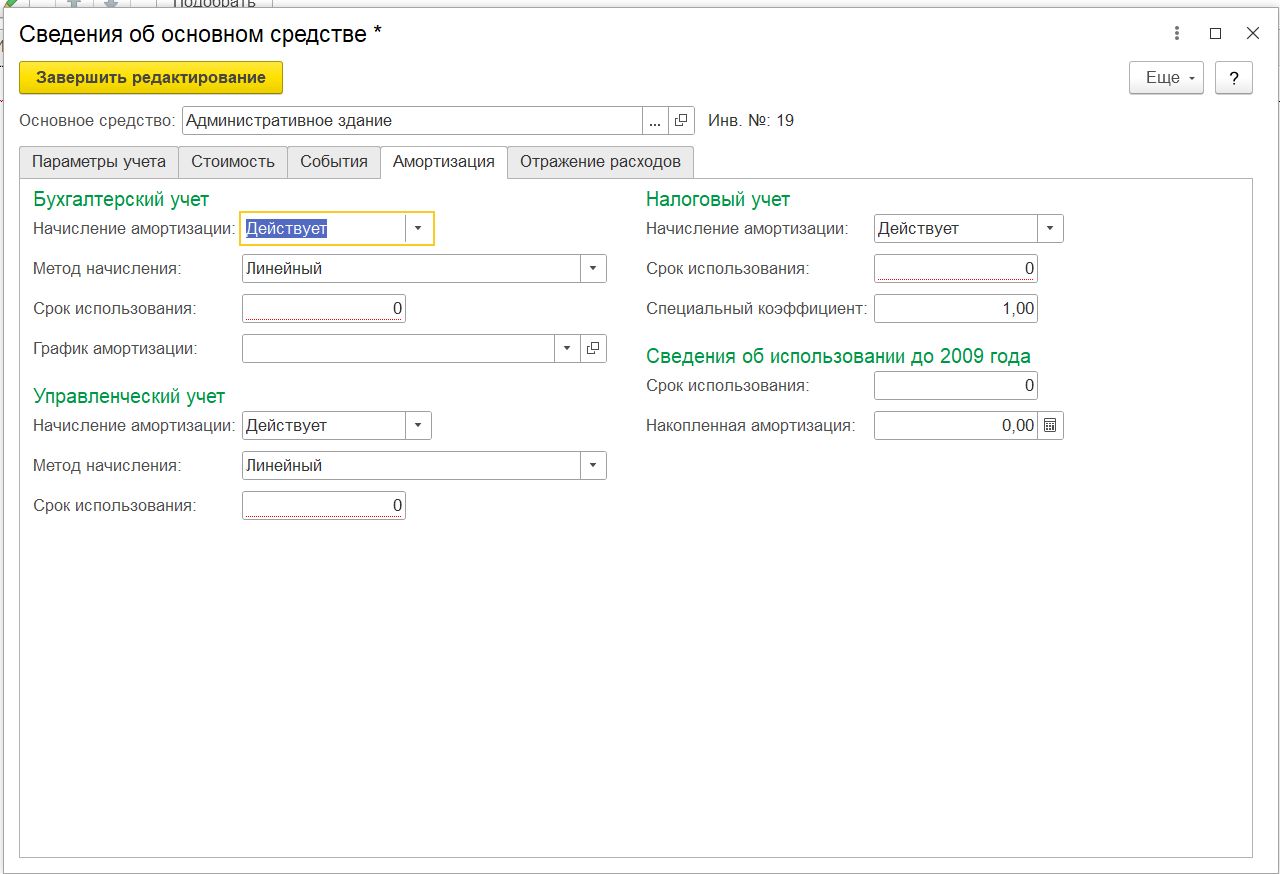Open the three-dot window menu

(1178, 33)
